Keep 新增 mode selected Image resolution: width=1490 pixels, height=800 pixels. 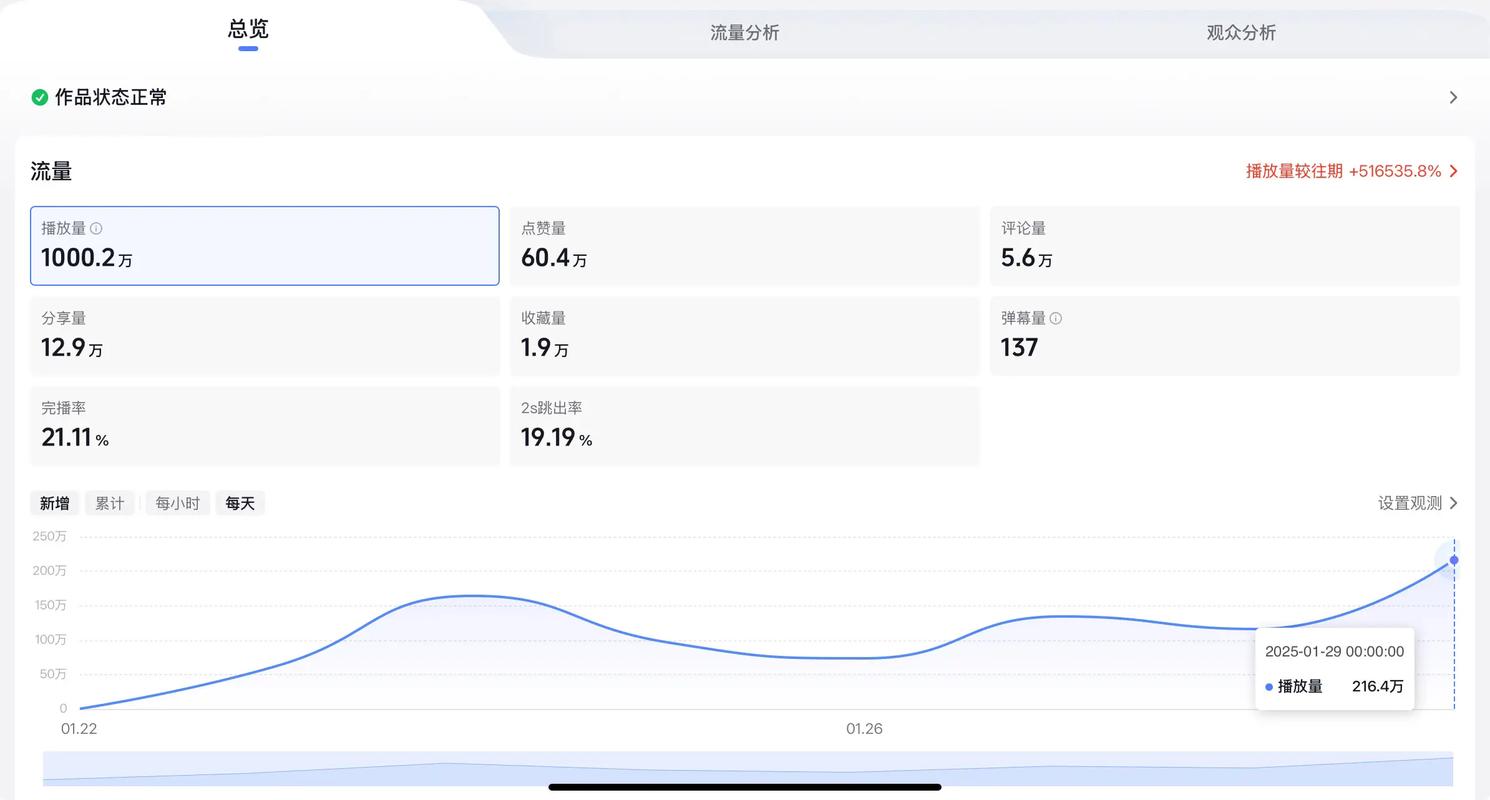pyautogui.click(x=54, y=503)
